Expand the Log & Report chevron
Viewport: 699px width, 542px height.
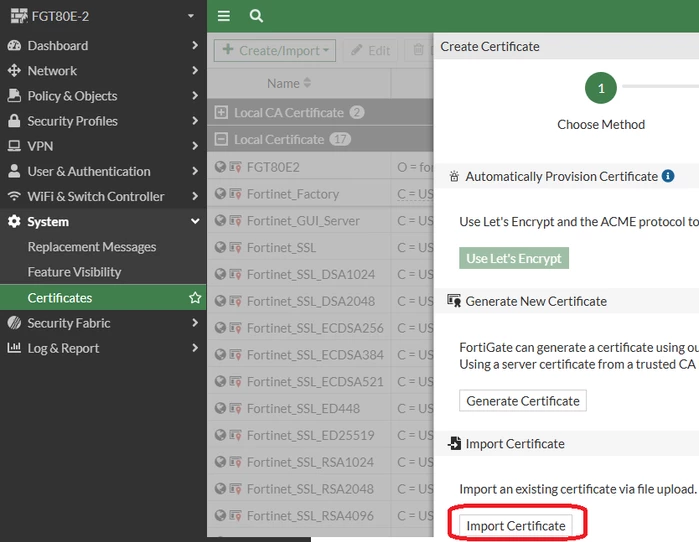[195, 348]
